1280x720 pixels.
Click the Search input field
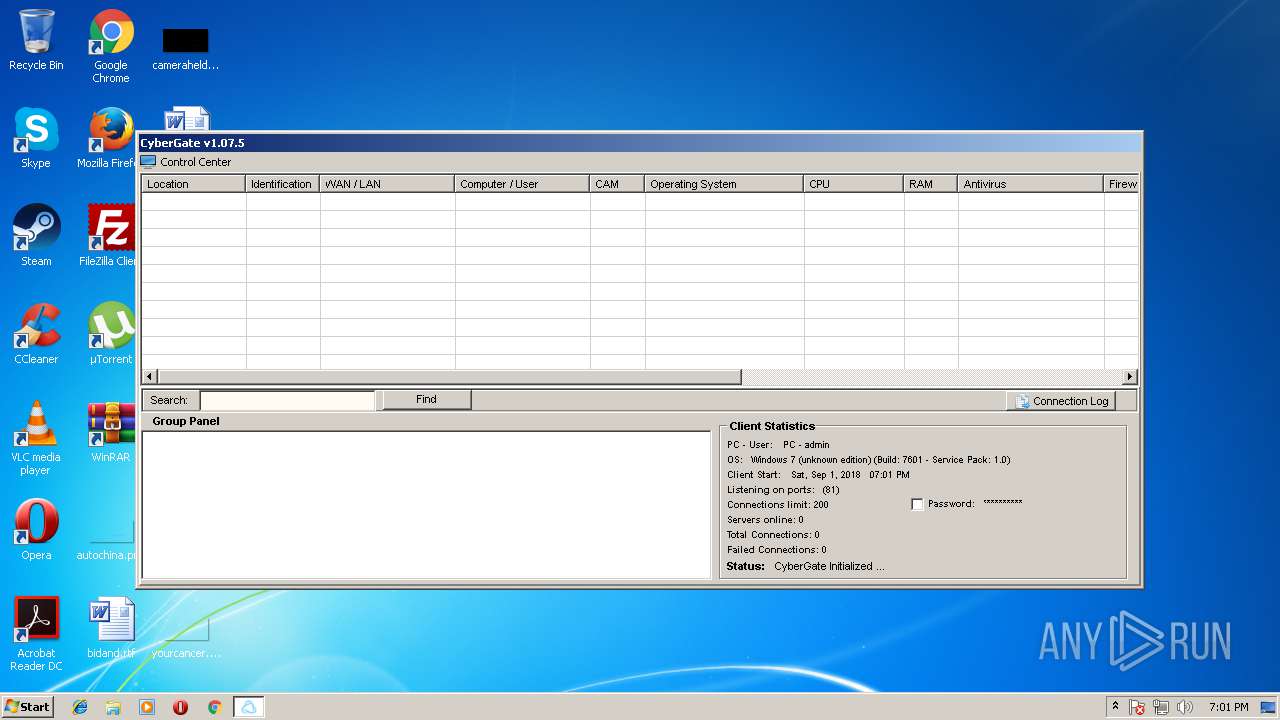pos(287,400)
